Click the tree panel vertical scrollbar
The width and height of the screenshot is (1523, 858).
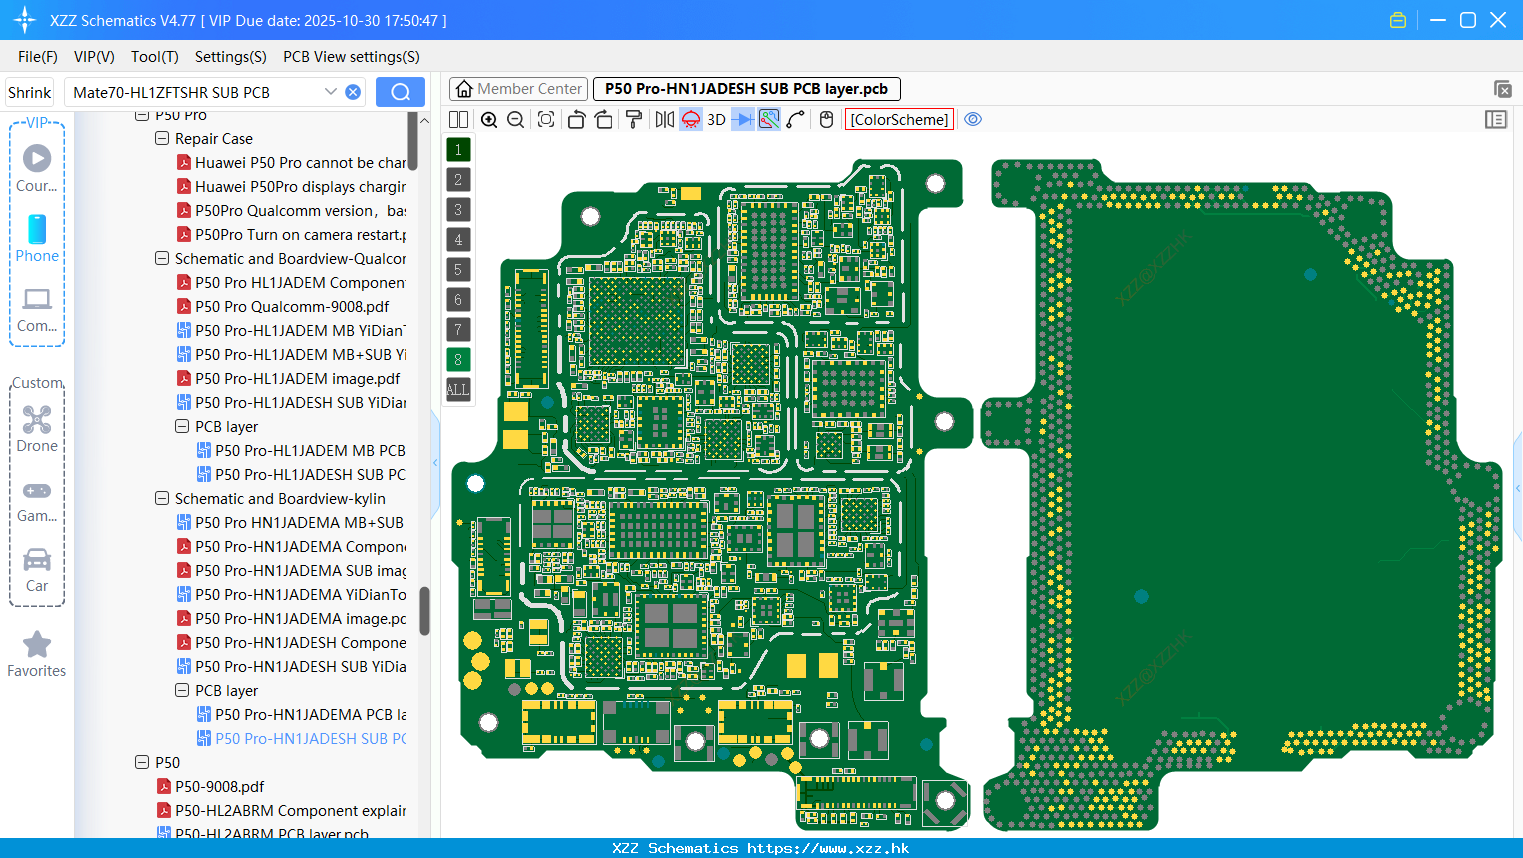(424, 611)
